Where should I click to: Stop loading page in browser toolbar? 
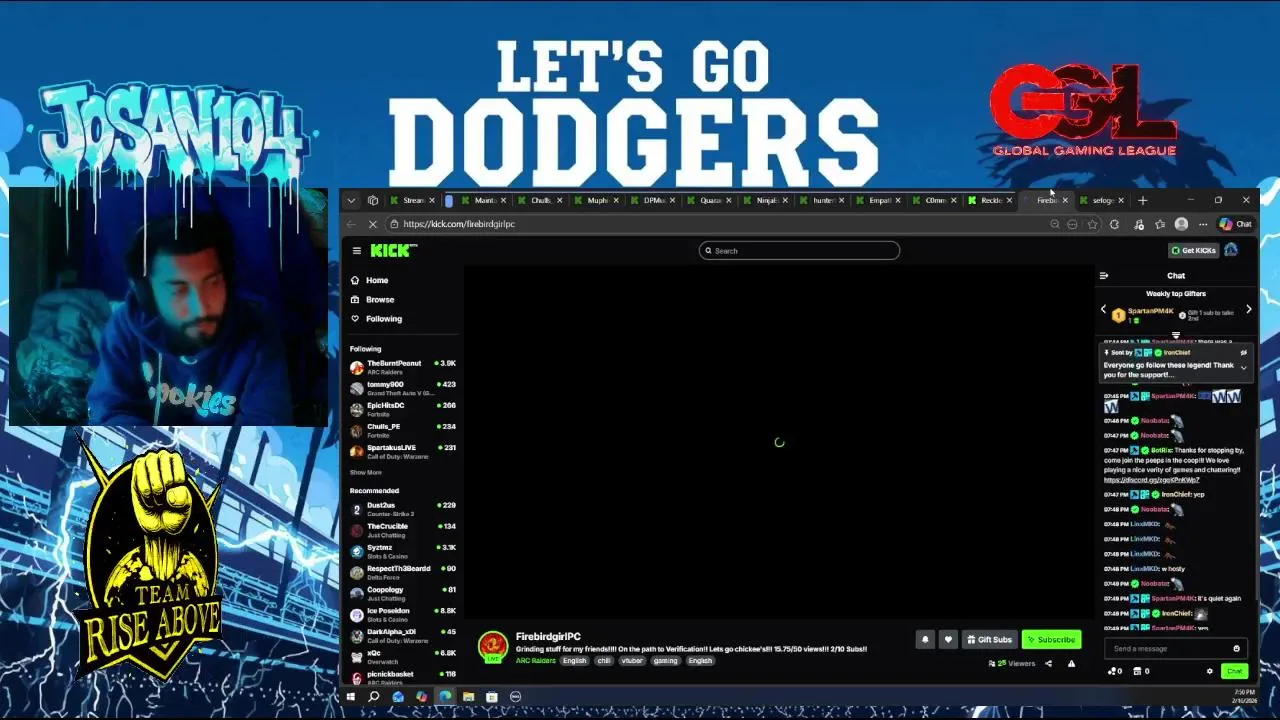point(374,224)
